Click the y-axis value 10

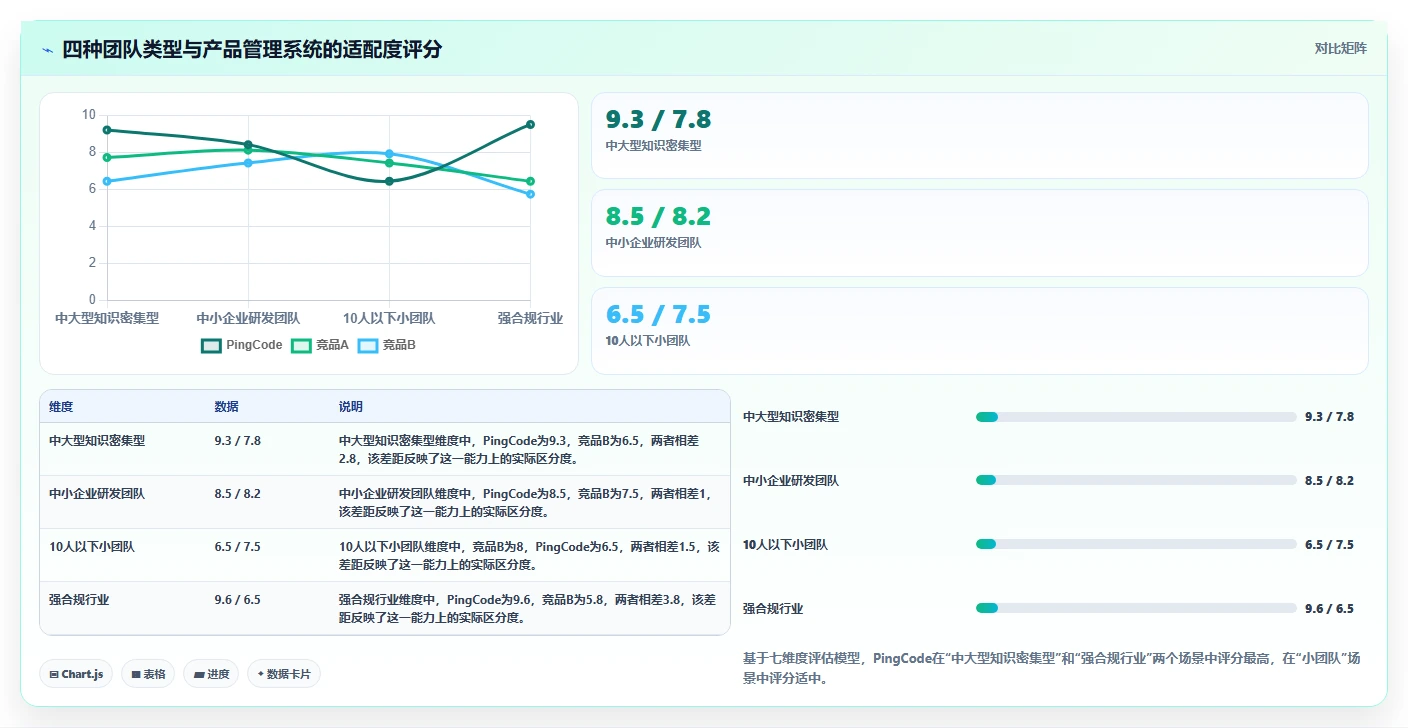pyautogui.click(x=89, y=115)
